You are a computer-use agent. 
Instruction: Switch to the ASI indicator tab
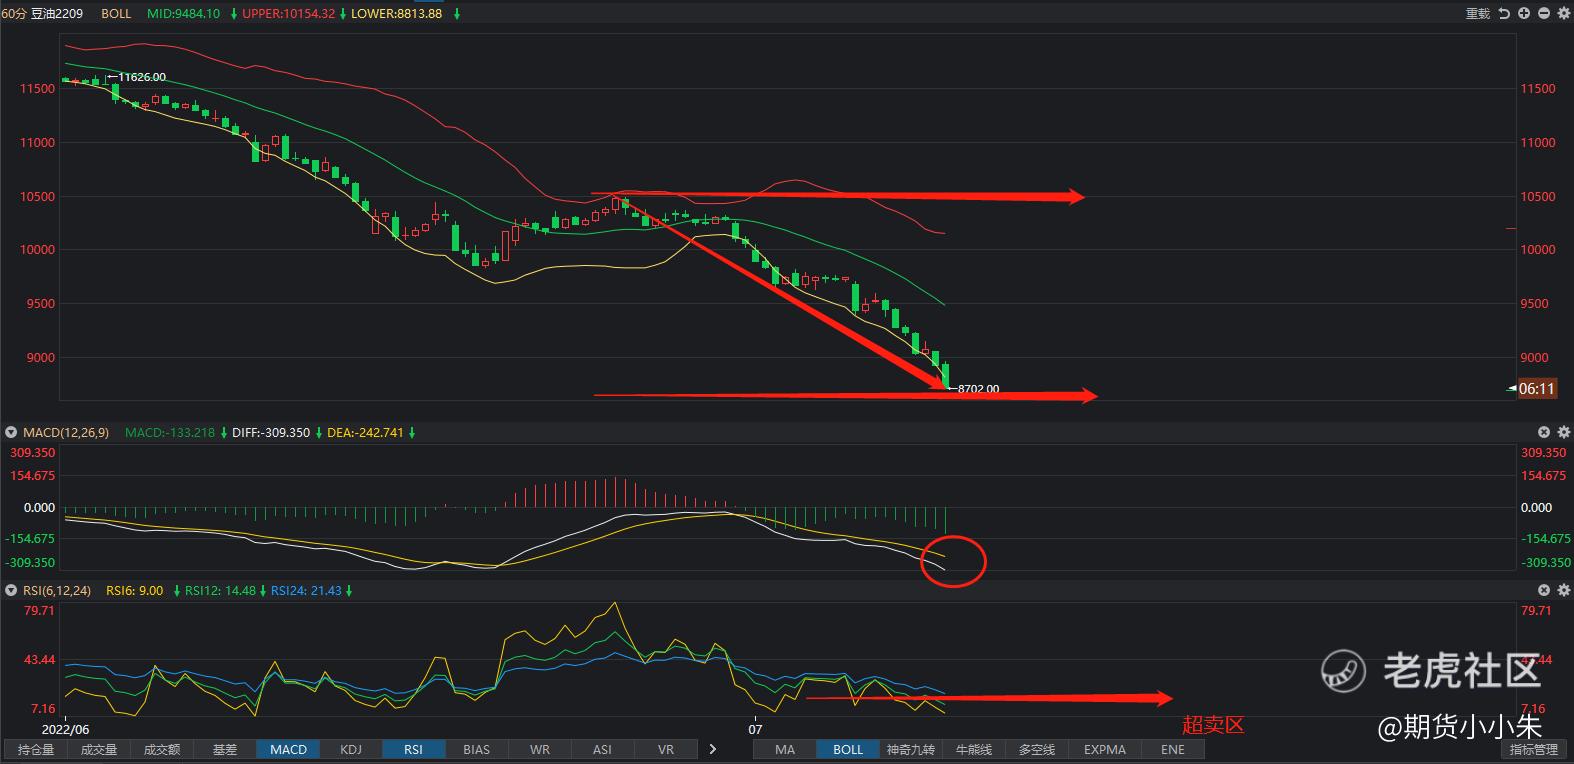click(602, 749)
